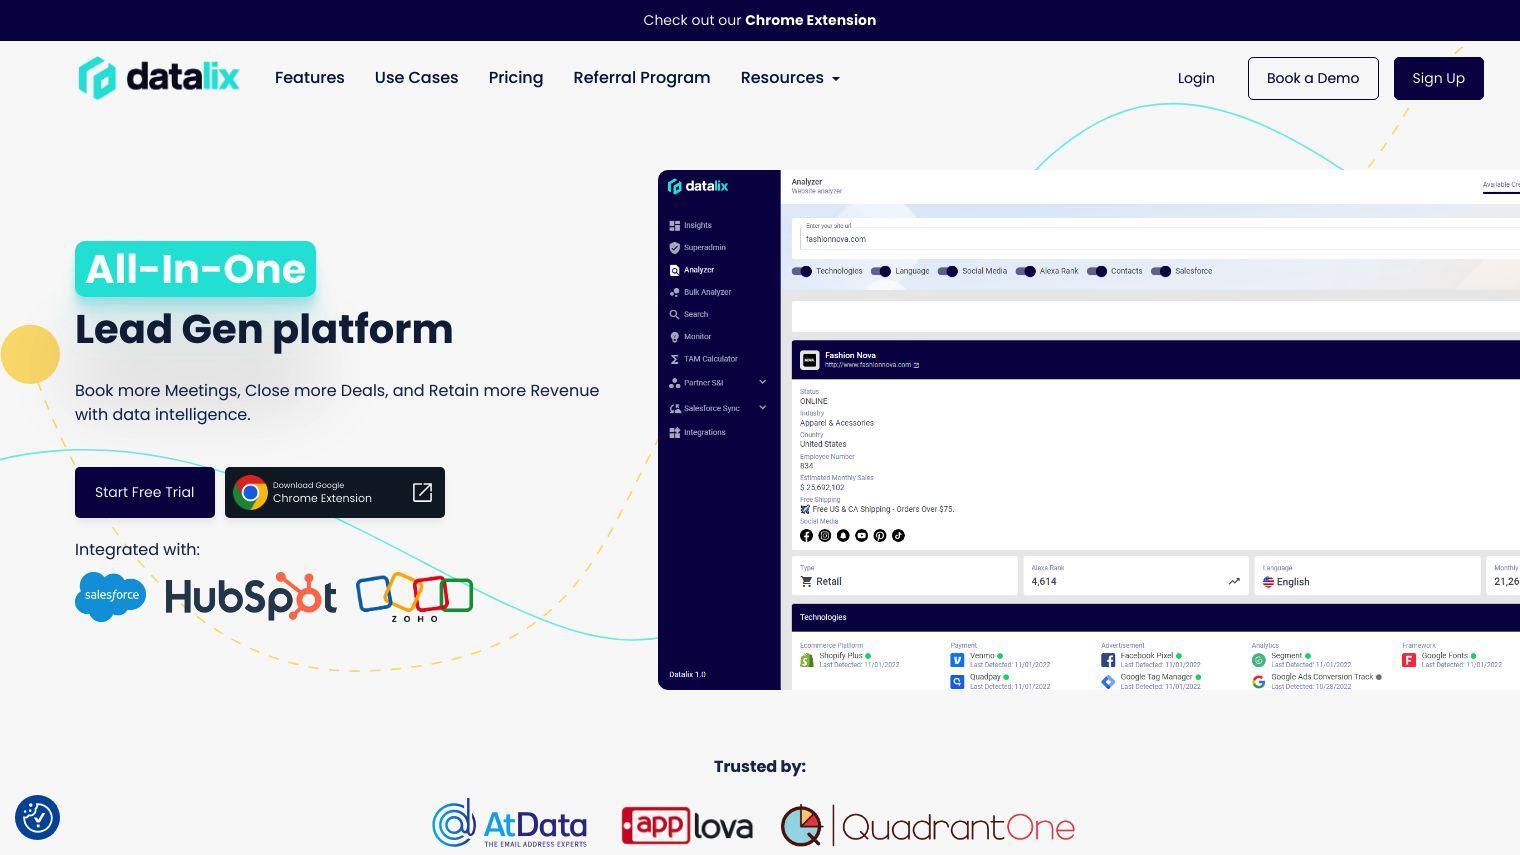The width and height of the screenshot is (1520, 855).
Task: Click the Segment analytics icon
Action: [x=1259, y=660]
